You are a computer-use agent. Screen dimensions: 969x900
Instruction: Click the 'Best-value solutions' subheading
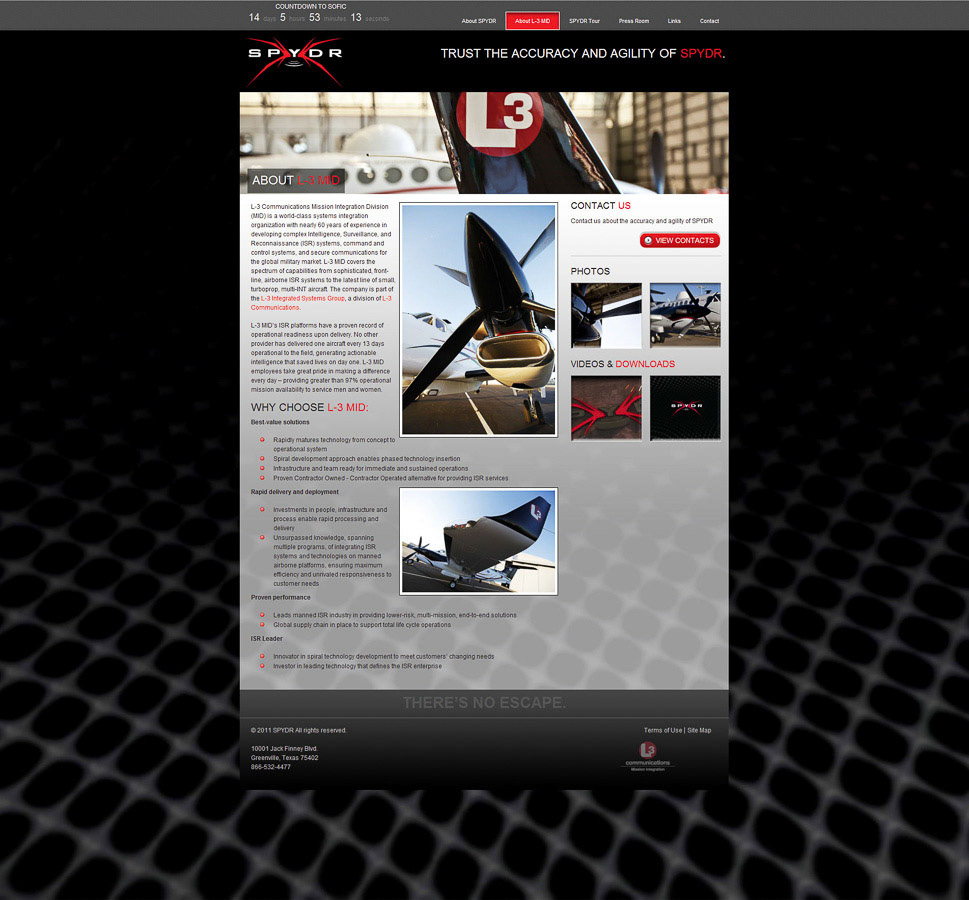point(280,422)
